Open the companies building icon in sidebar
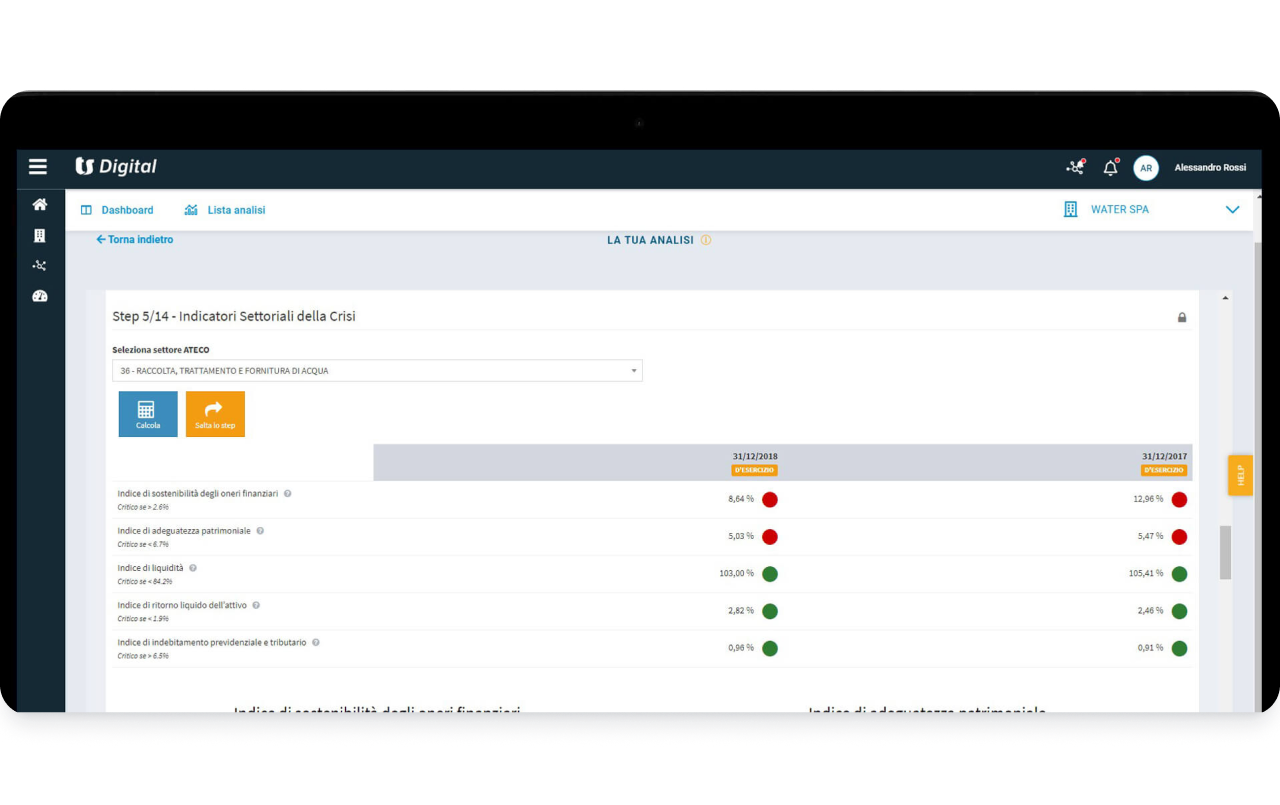This screenshot has width=1280, height=805. click(x=40, y=236)
